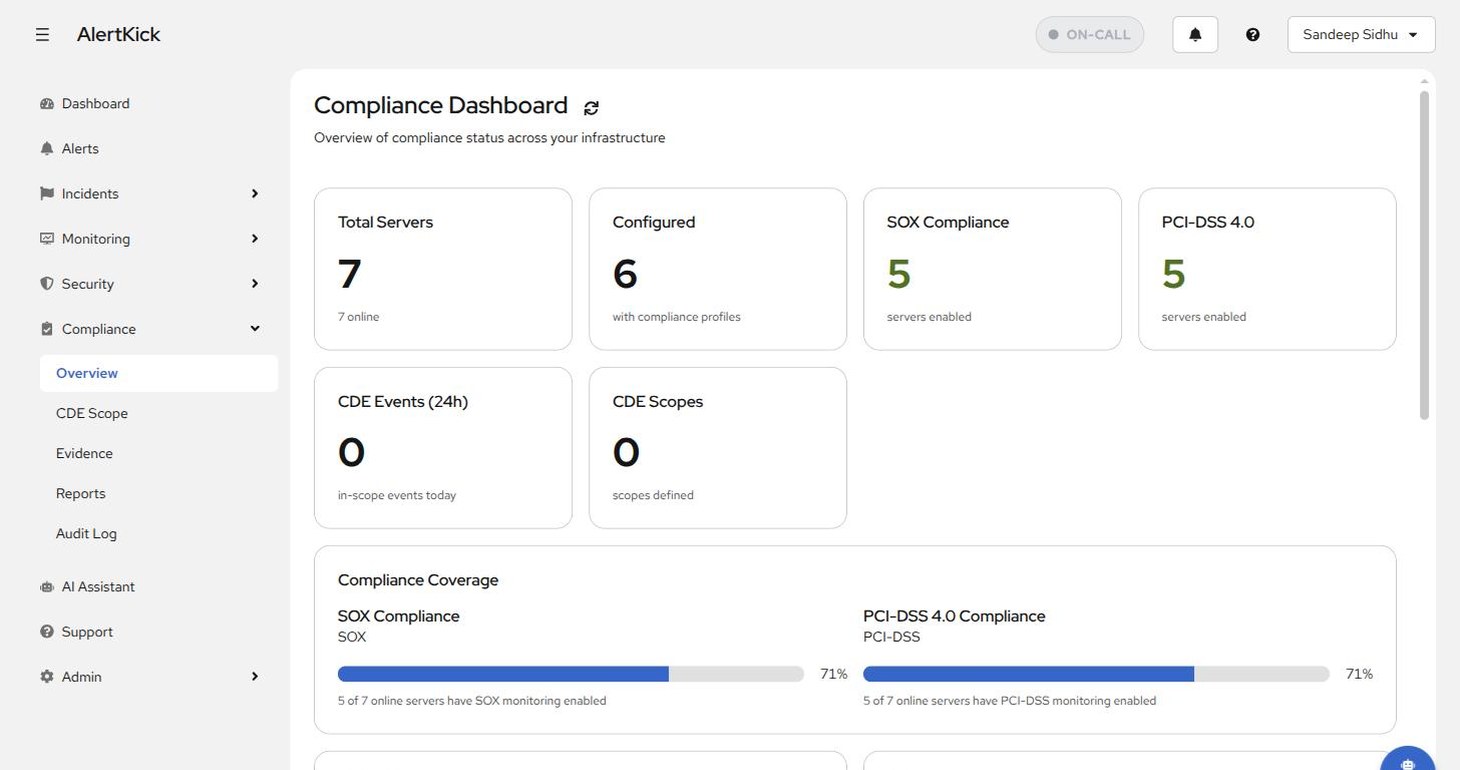Viewport: 1460px width, 770px height.
Task: Open the AI Assistant menu item
Action: [x=98, y=587]
